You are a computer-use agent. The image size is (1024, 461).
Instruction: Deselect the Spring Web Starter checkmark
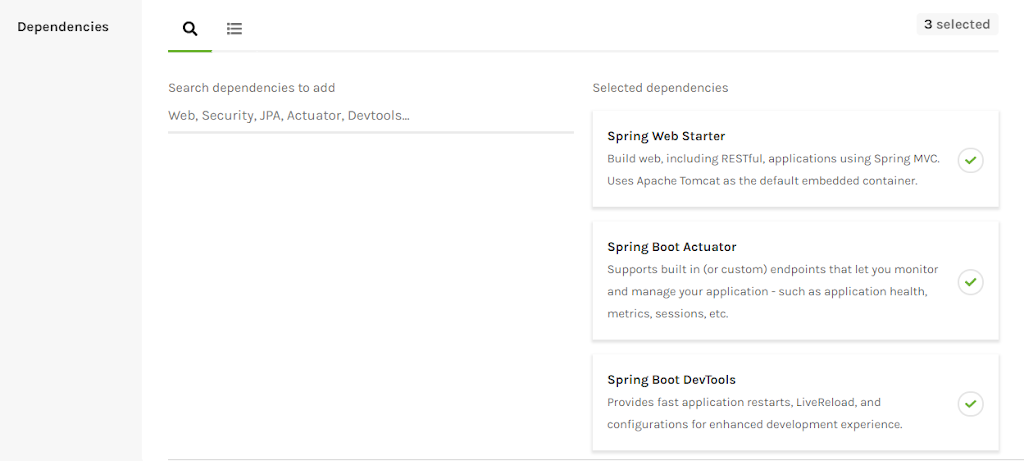(x=970, y=160)
